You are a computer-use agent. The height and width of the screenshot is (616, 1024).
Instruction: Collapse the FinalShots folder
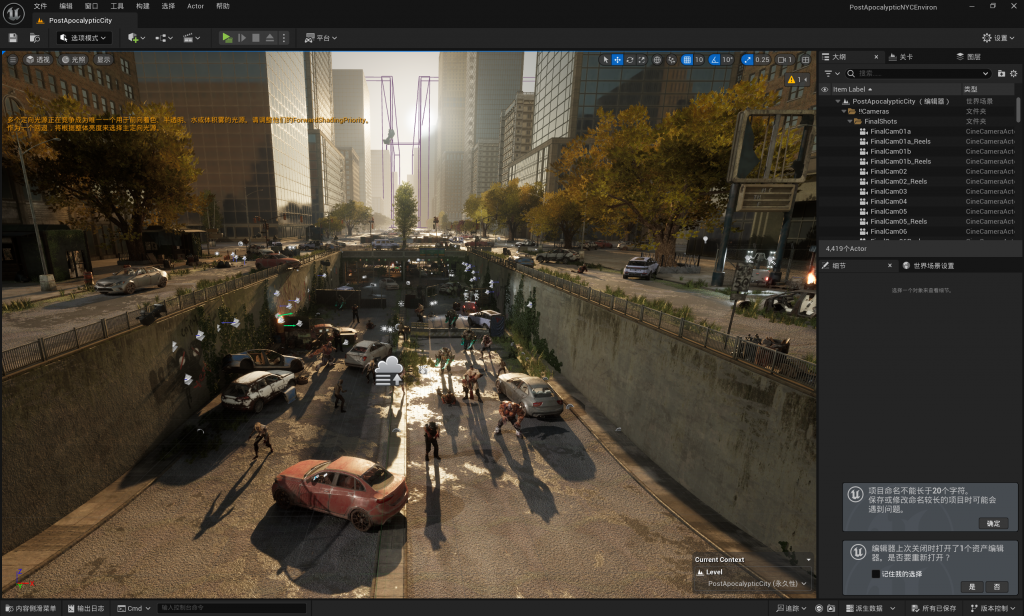[850, 122]
